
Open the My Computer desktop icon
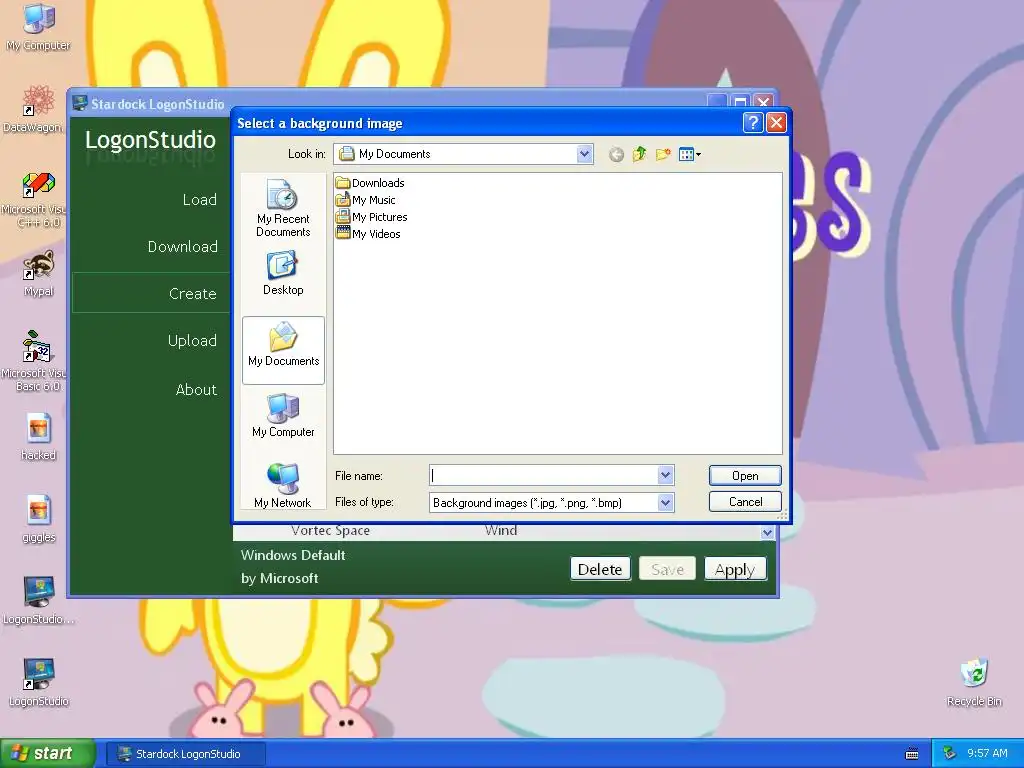click(38, 26)
